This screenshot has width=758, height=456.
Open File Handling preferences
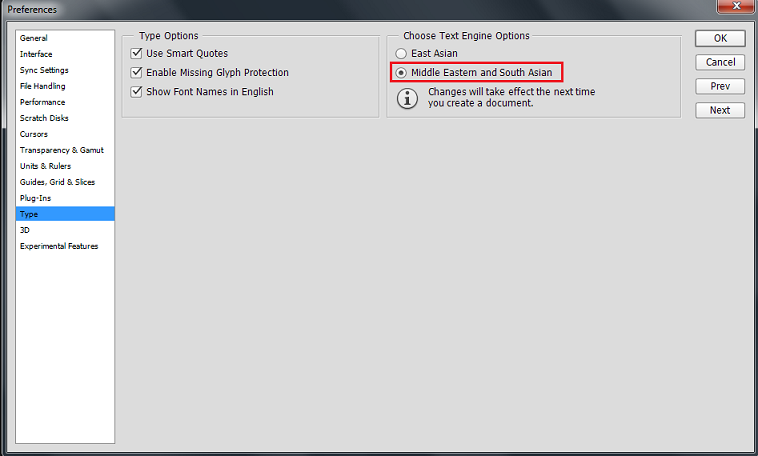click(x=43, y=86)
